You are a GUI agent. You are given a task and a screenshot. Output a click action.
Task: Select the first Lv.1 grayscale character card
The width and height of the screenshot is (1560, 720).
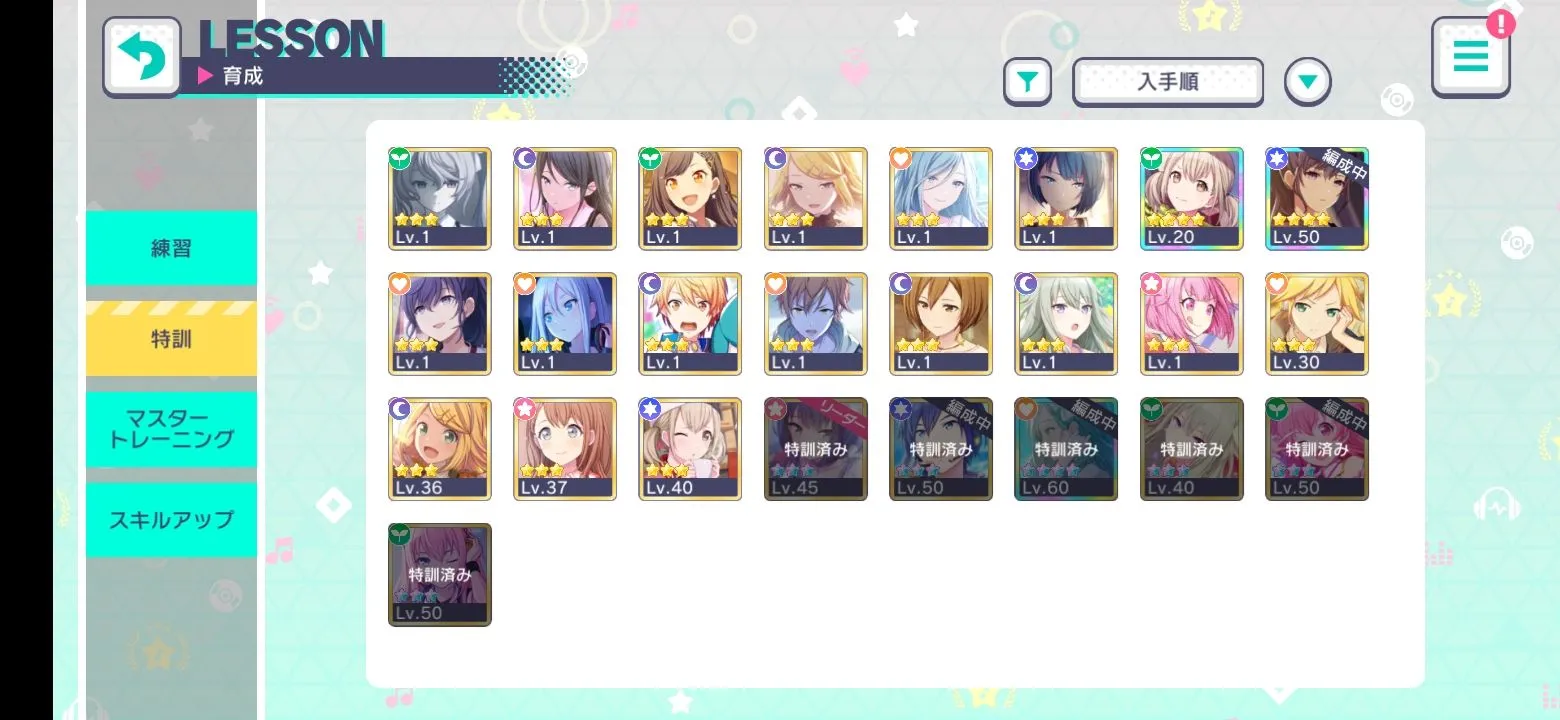point(440,199)
